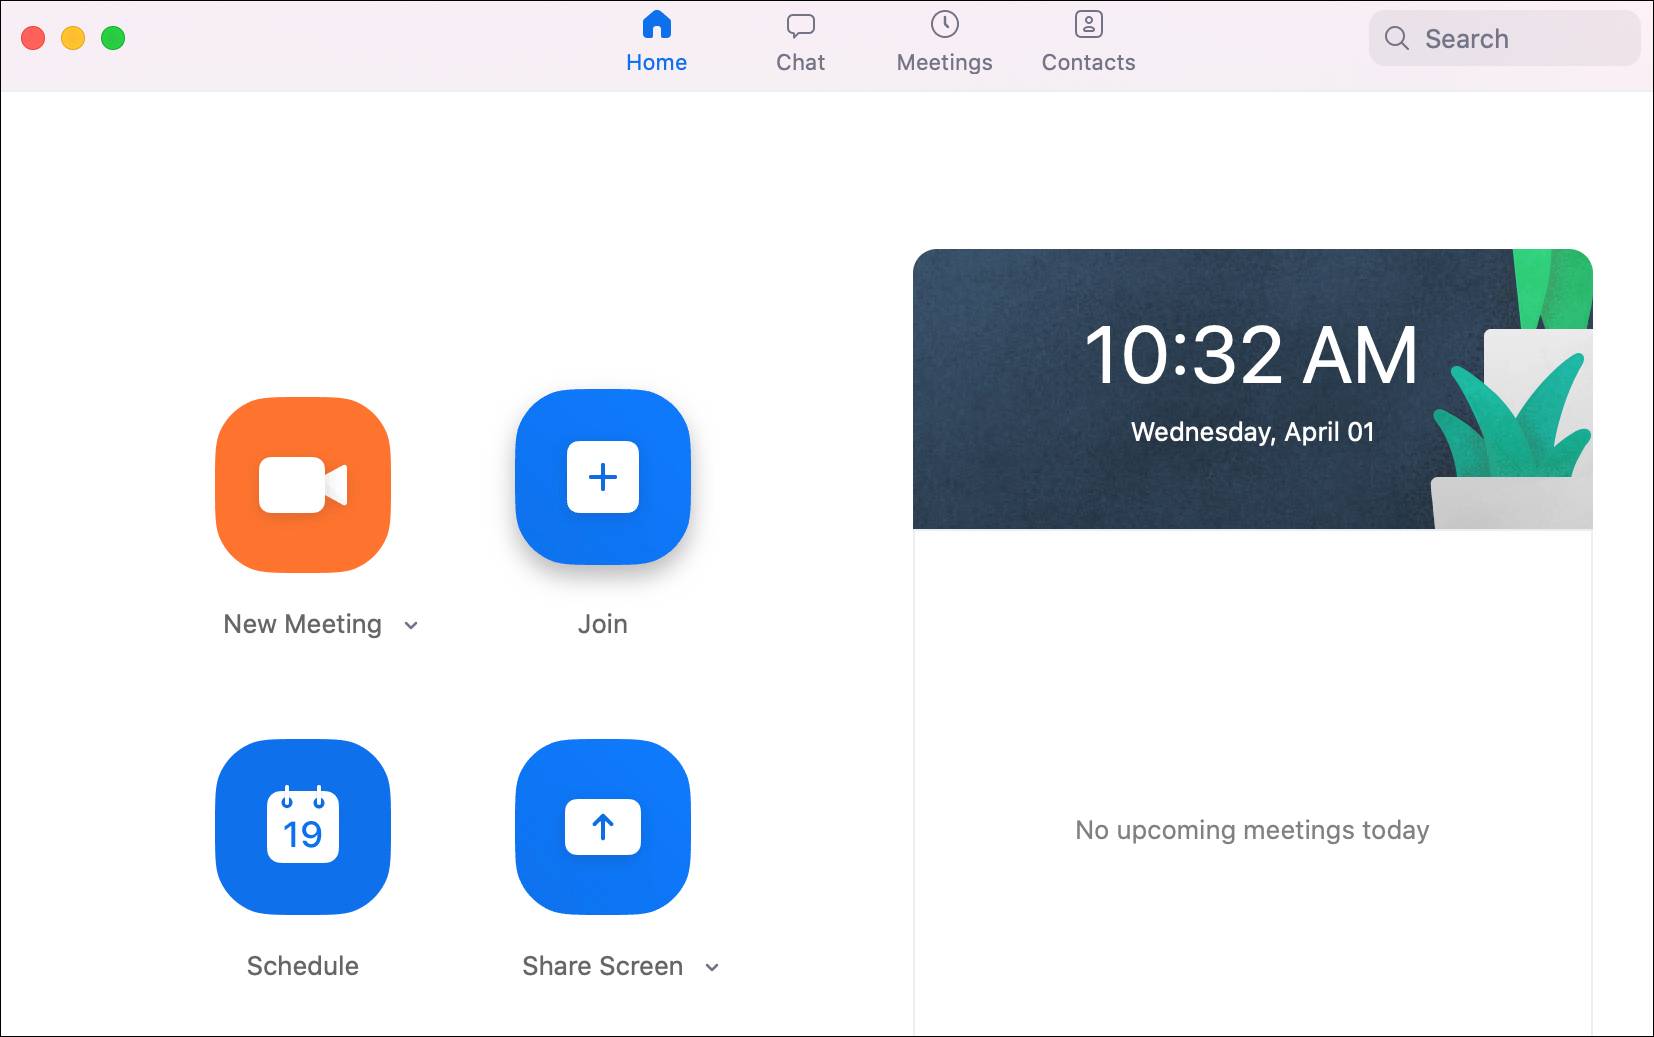Expand the New Meeting options chevron

[x=411, y=626]
